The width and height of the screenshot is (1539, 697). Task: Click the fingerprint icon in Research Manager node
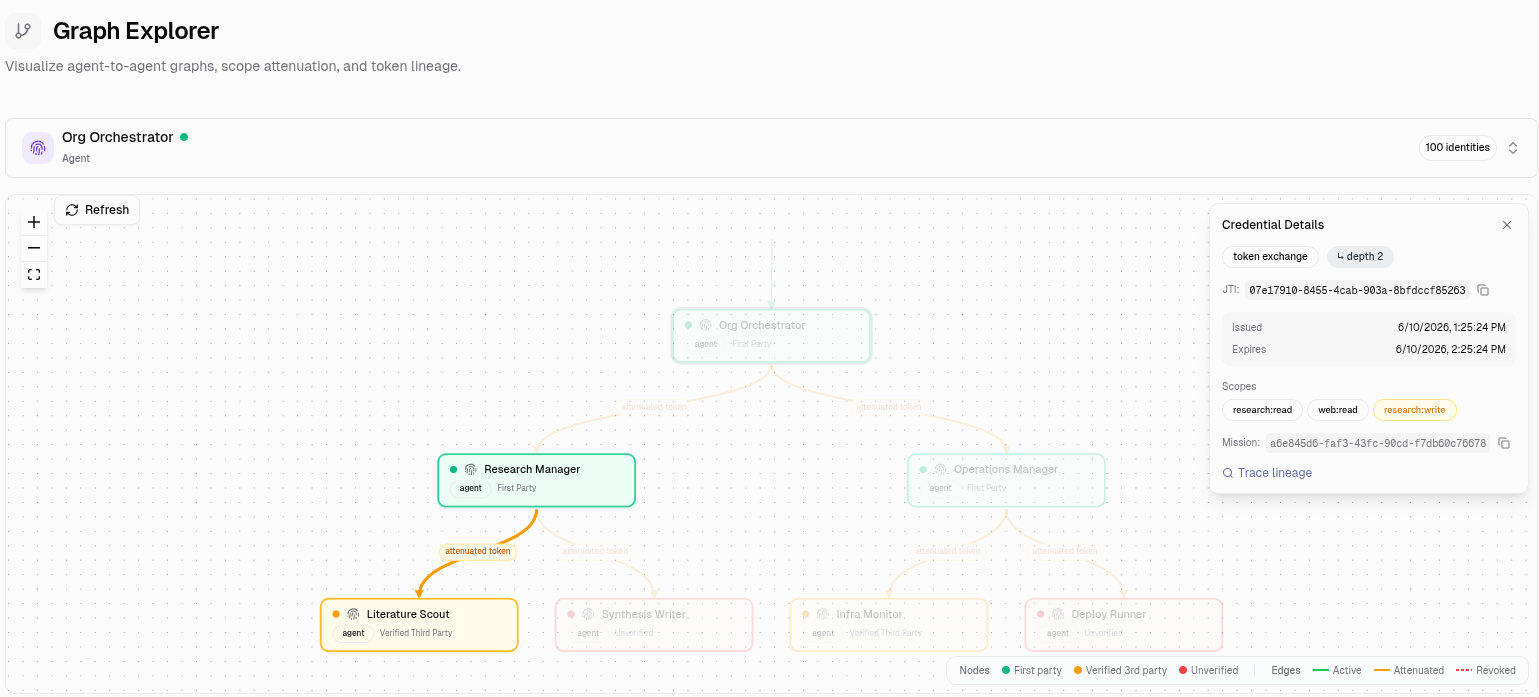471,469
